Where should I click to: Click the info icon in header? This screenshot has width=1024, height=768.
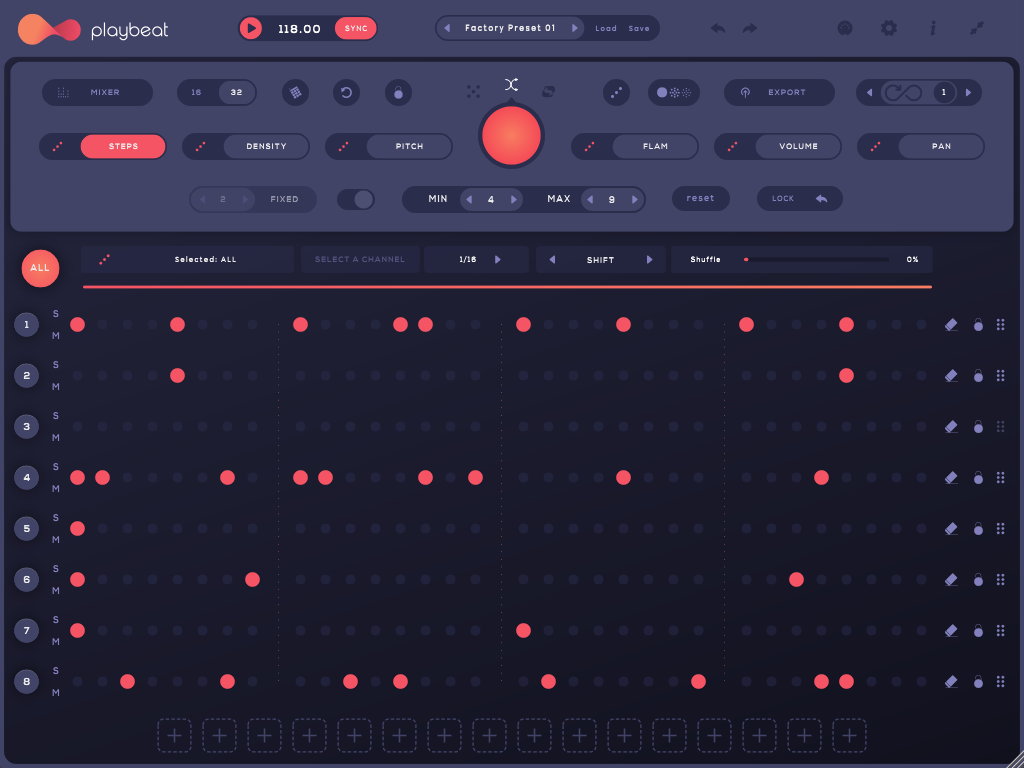(933, 28)
